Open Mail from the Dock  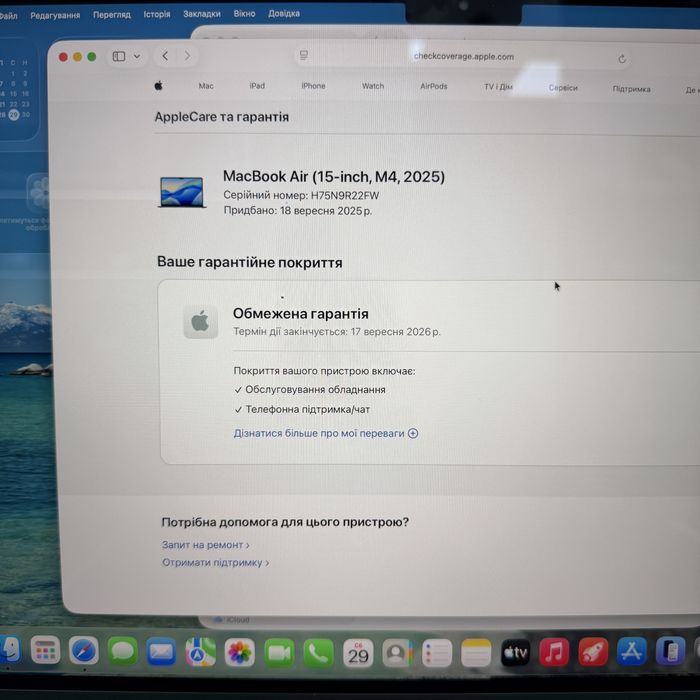tap(161, 652)
